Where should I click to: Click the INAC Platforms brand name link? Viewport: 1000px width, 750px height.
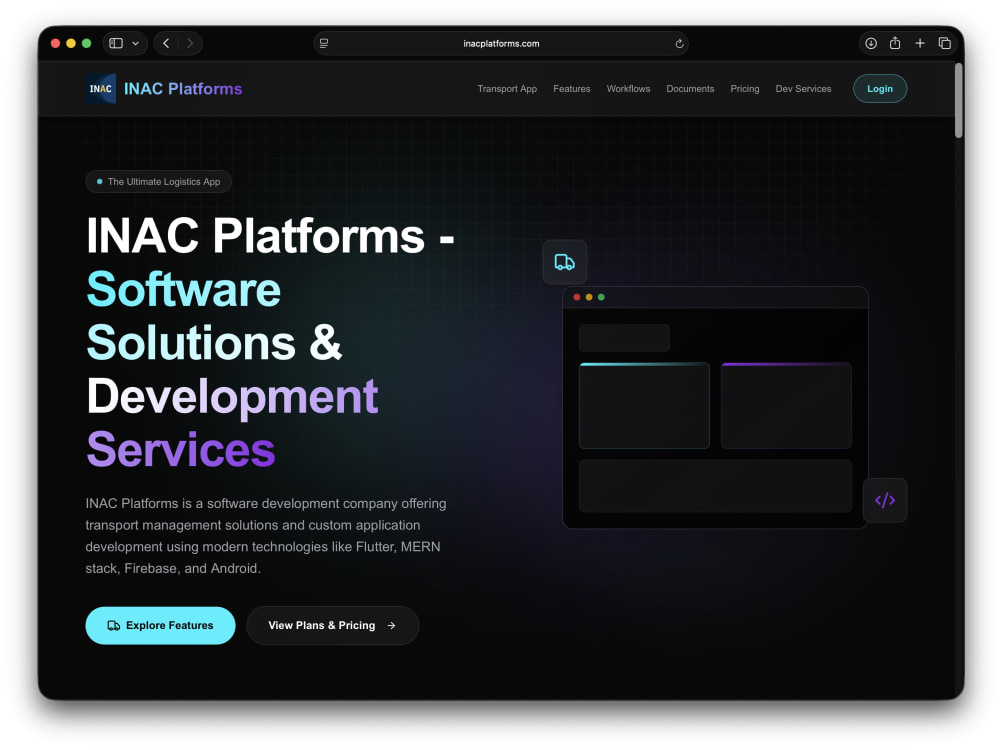coord(183,89)
